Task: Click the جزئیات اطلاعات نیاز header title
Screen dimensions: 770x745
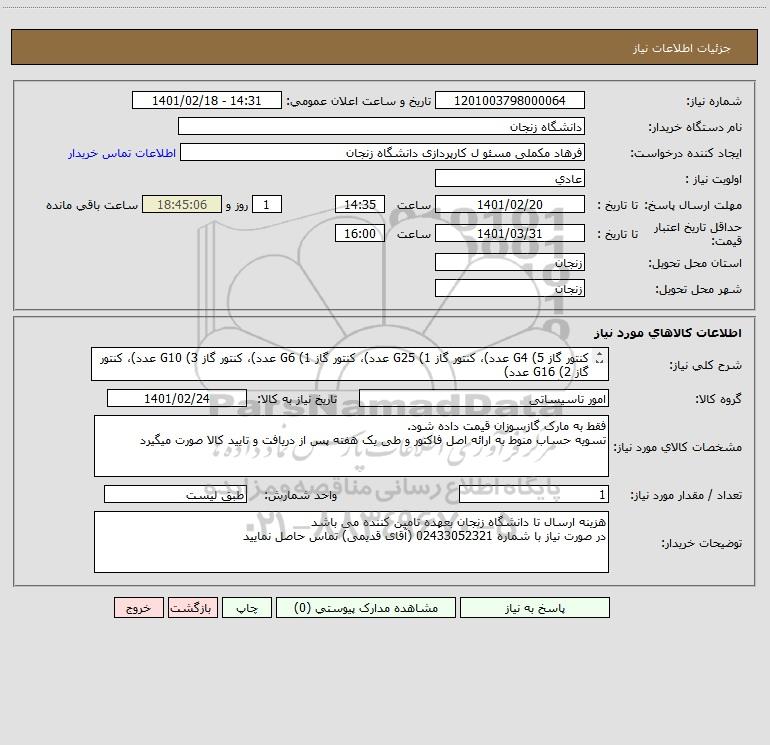Action: pyautogui.click(x=681, y=48)
